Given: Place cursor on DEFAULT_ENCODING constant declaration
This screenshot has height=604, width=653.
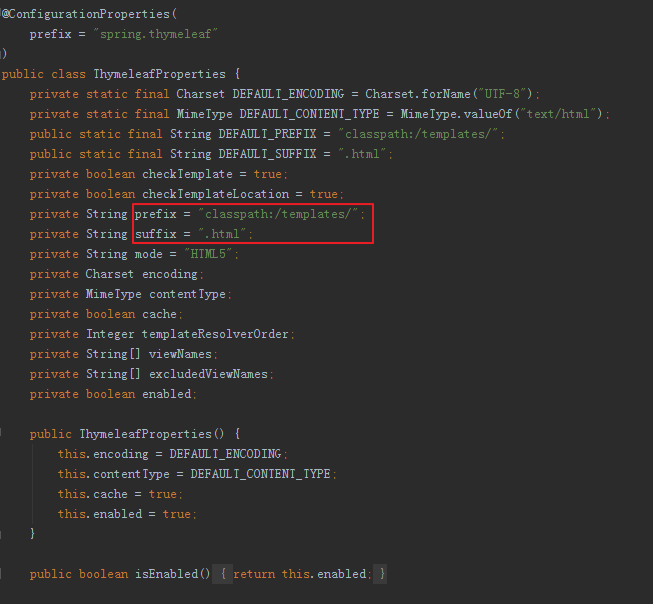Looking at the screenshot, I should pyautogui.click(x=288, y=94).
